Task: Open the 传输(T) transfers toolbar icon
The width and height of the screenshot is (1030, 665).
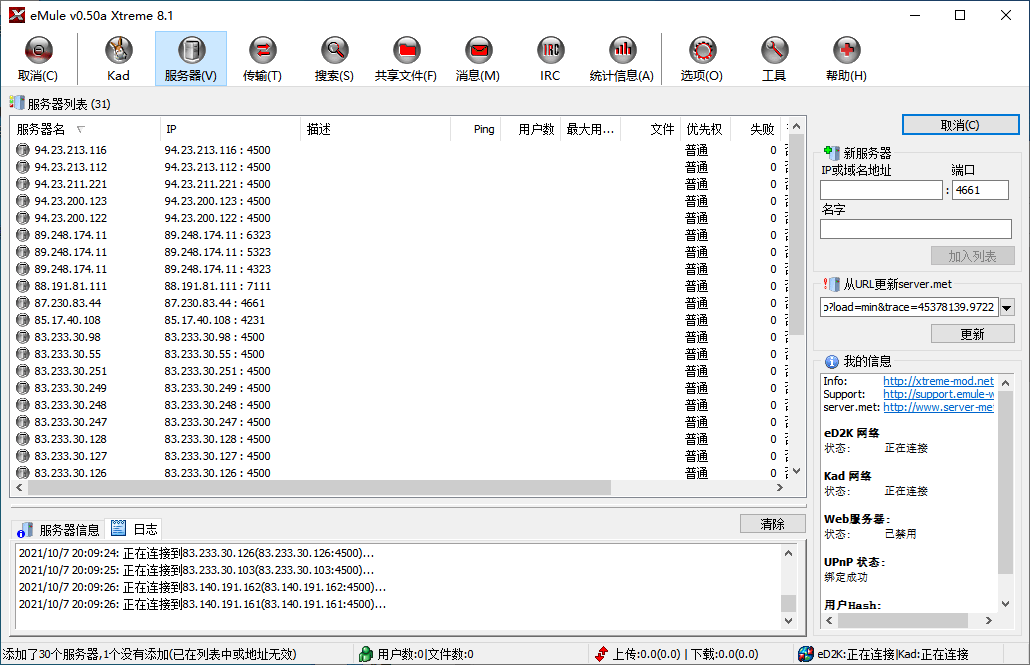Action: pyautogui.click(x=263, y=51)
